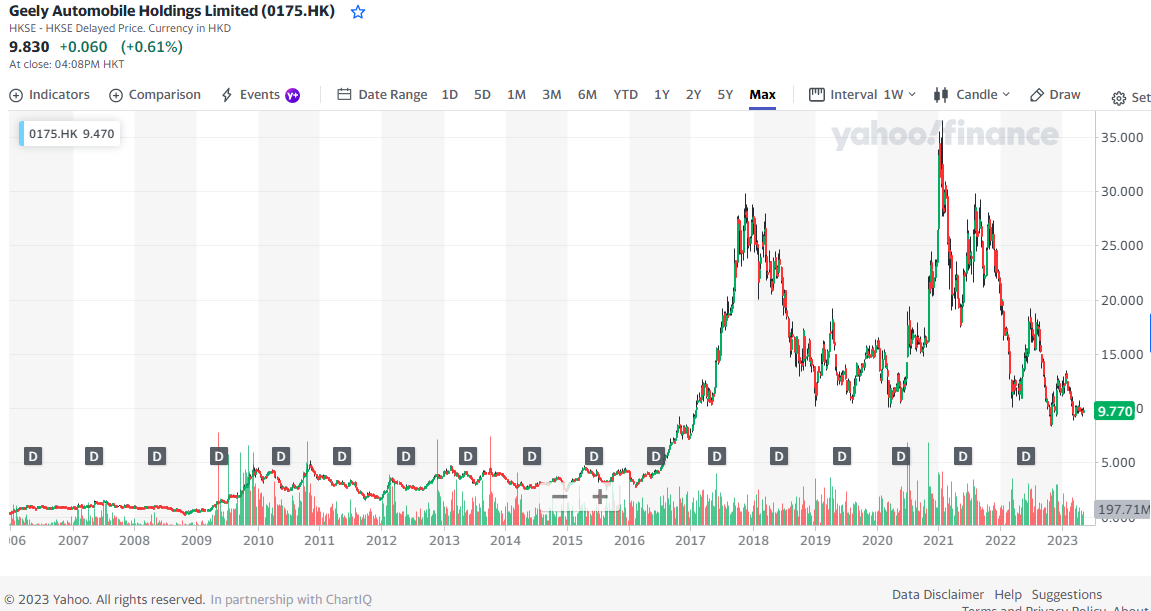This screenshot has width=1151, height=611.
Task: Select the 5D range
Action: (482, 95)
